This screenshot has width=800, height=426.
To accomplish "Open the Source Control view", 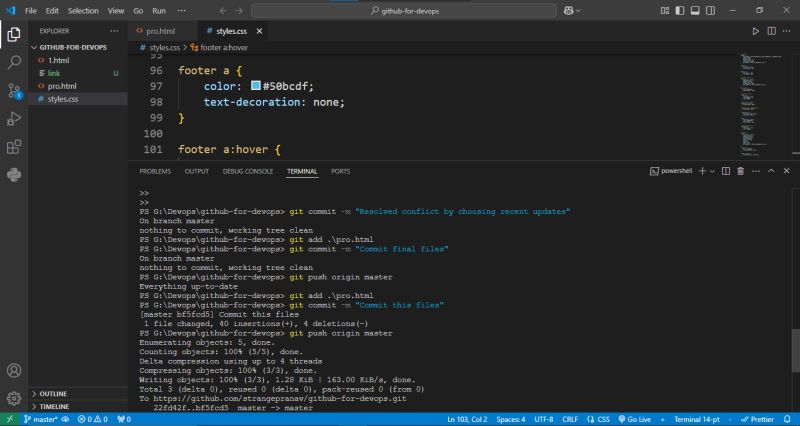I will 14,90.
